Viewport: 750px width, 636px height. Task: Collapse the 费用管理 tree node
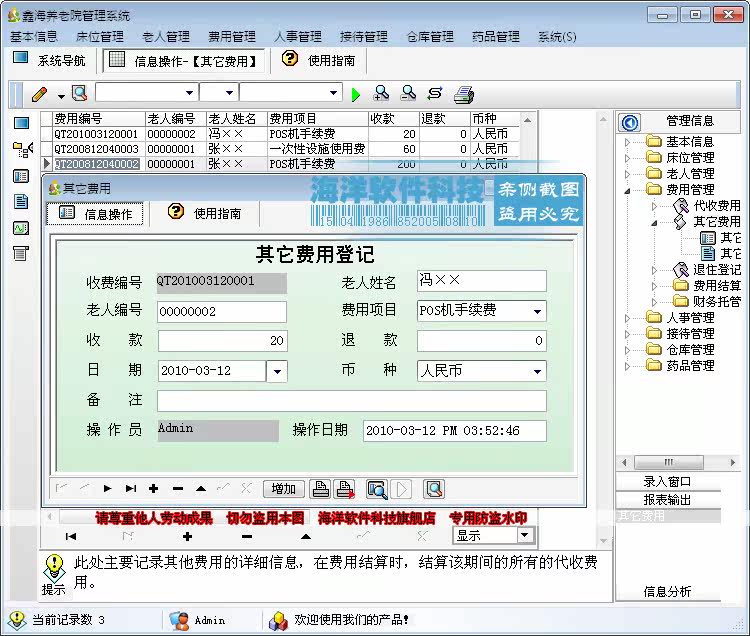pyautogui.click(x=627, y=190)
